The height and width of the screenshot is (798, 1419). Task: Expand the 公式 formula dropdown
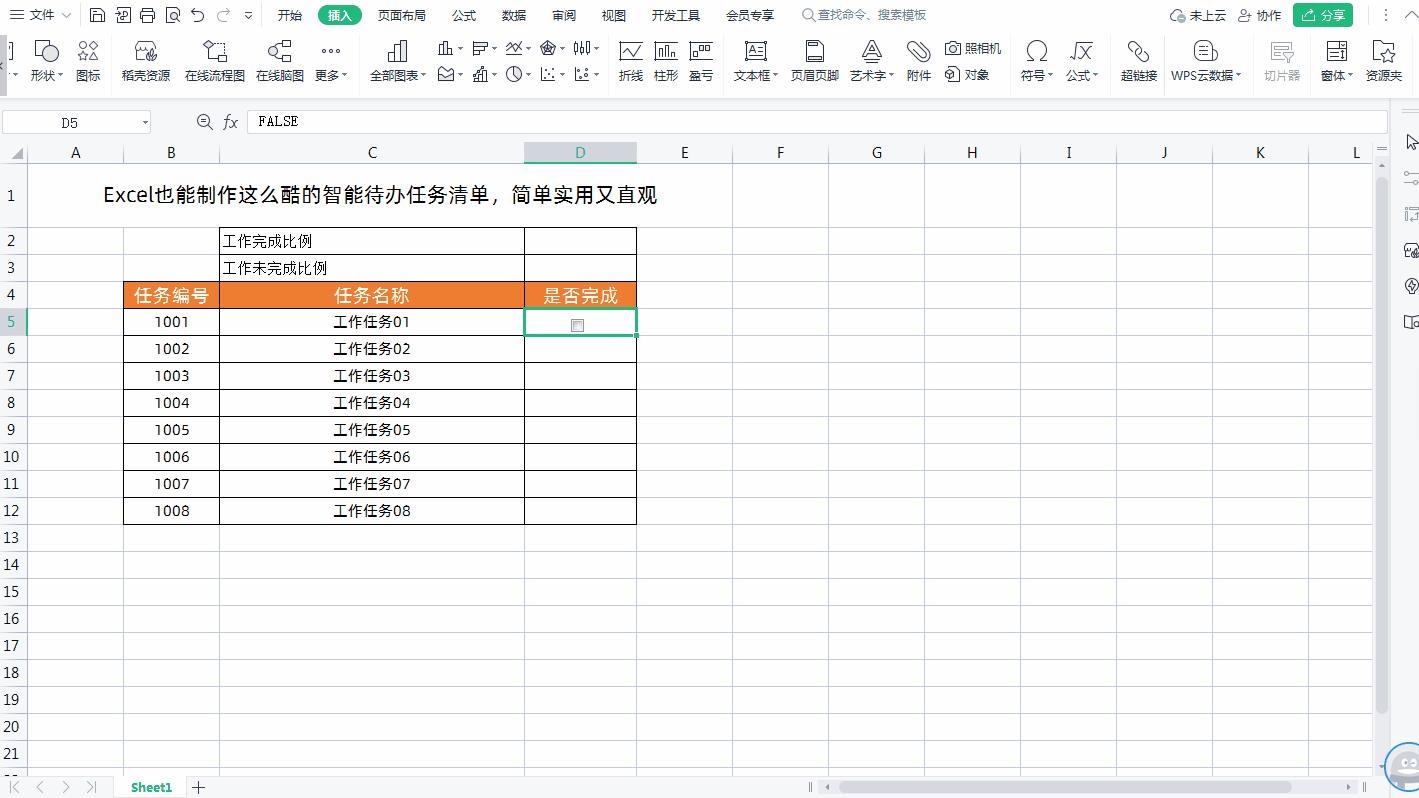click(1081, 60)
